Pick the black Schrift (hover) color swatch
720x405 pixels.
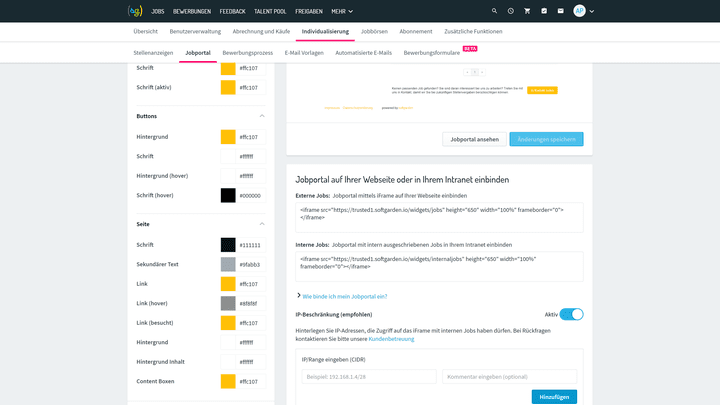pos(228,195)
